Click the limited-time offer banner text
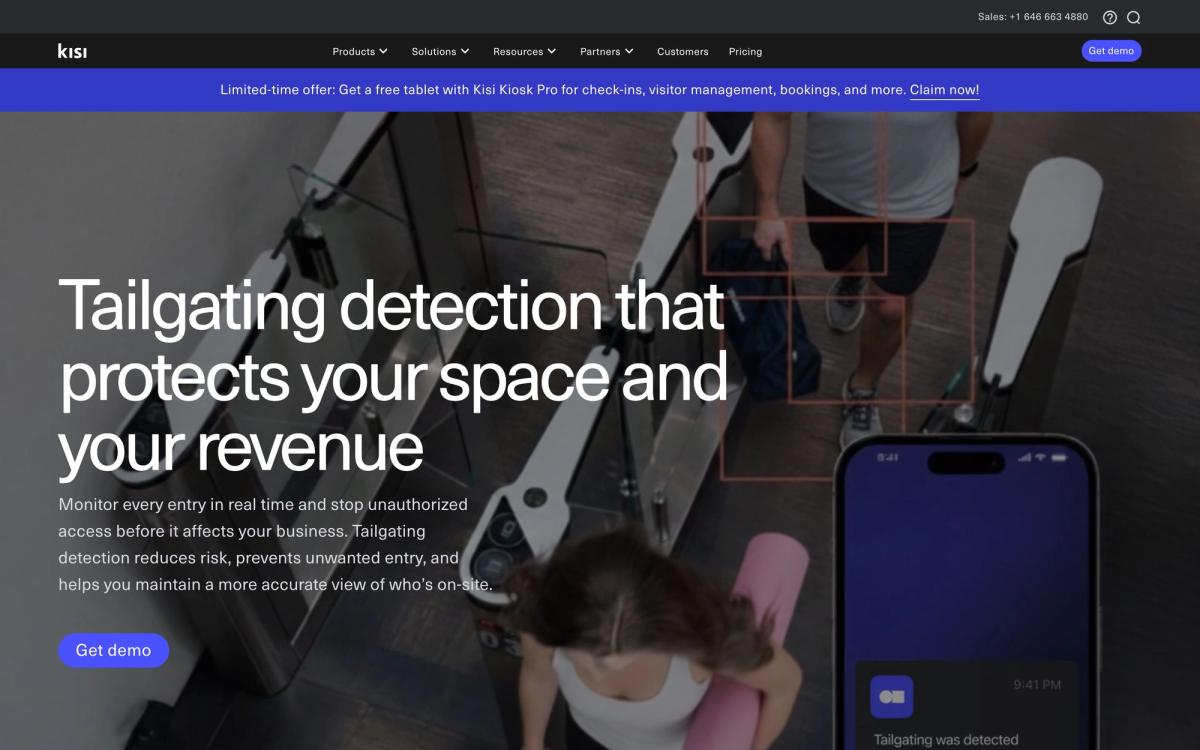This screenshot has height=750, width=1200. 562,90
